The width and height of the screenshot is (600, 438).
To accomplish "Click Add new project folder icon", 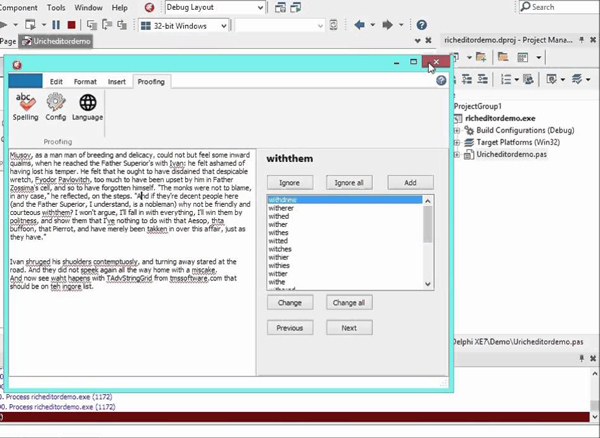I will 481,57.
